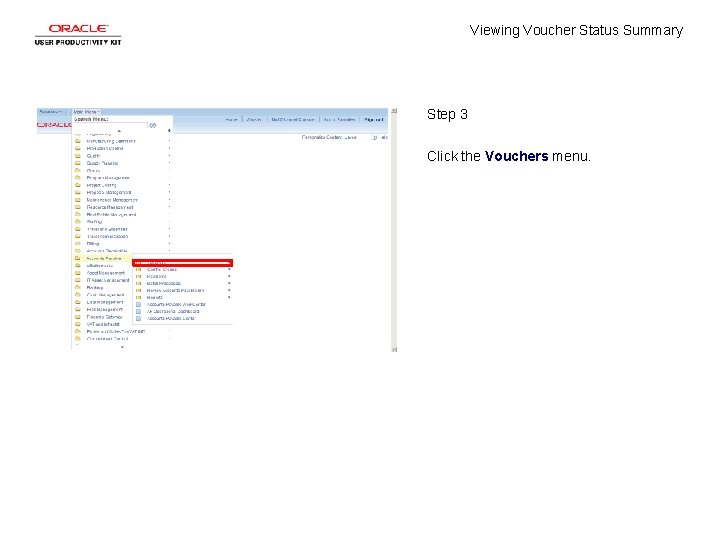Screen dimensions: 720x540
Task: Select IT Asset Management entry
Action: pos(108,280)
